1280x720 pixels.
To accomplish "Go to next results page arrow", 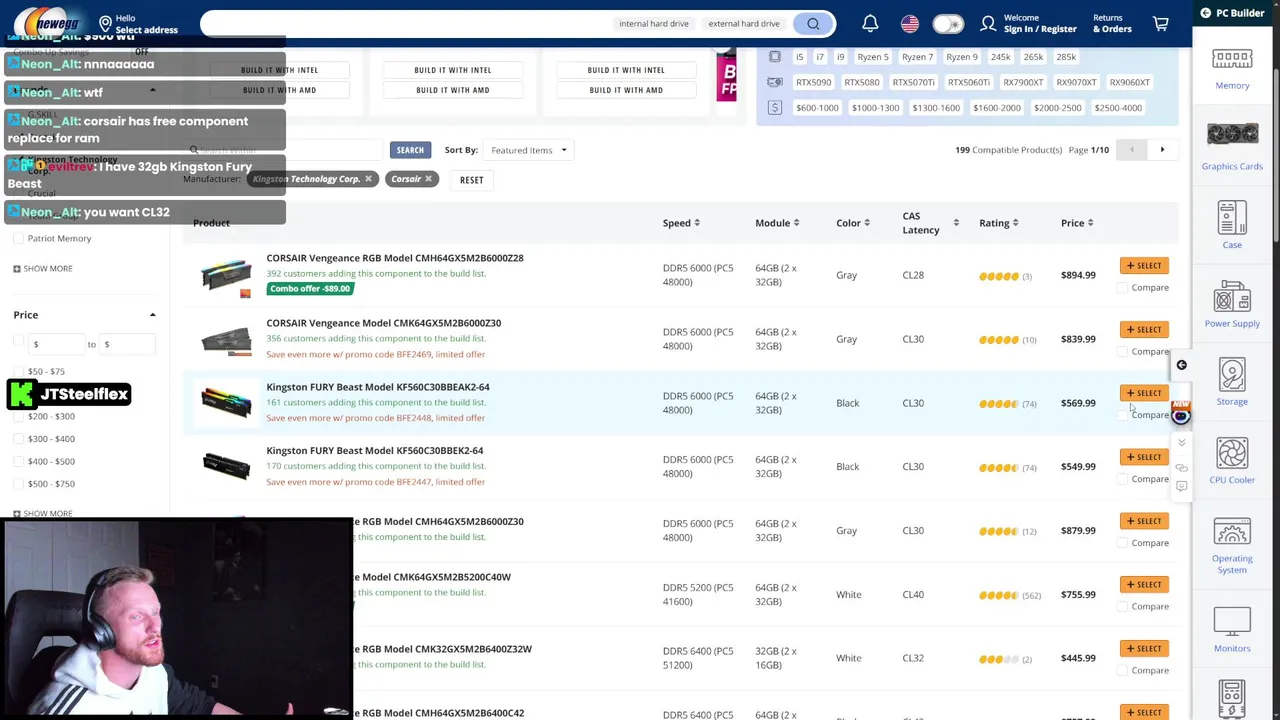I will coord(1162,150).
